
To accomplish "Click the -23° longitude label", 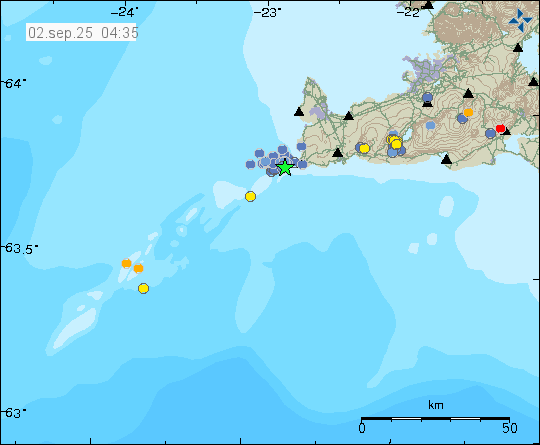I will tap(267, 13).
